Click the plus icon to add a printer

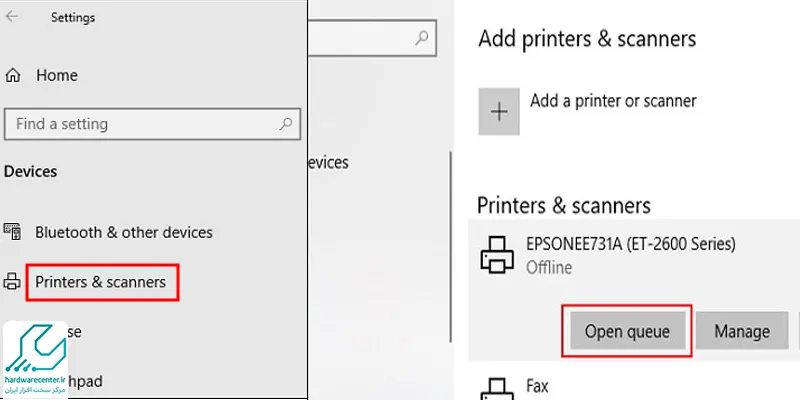click(x=499, y=111)
